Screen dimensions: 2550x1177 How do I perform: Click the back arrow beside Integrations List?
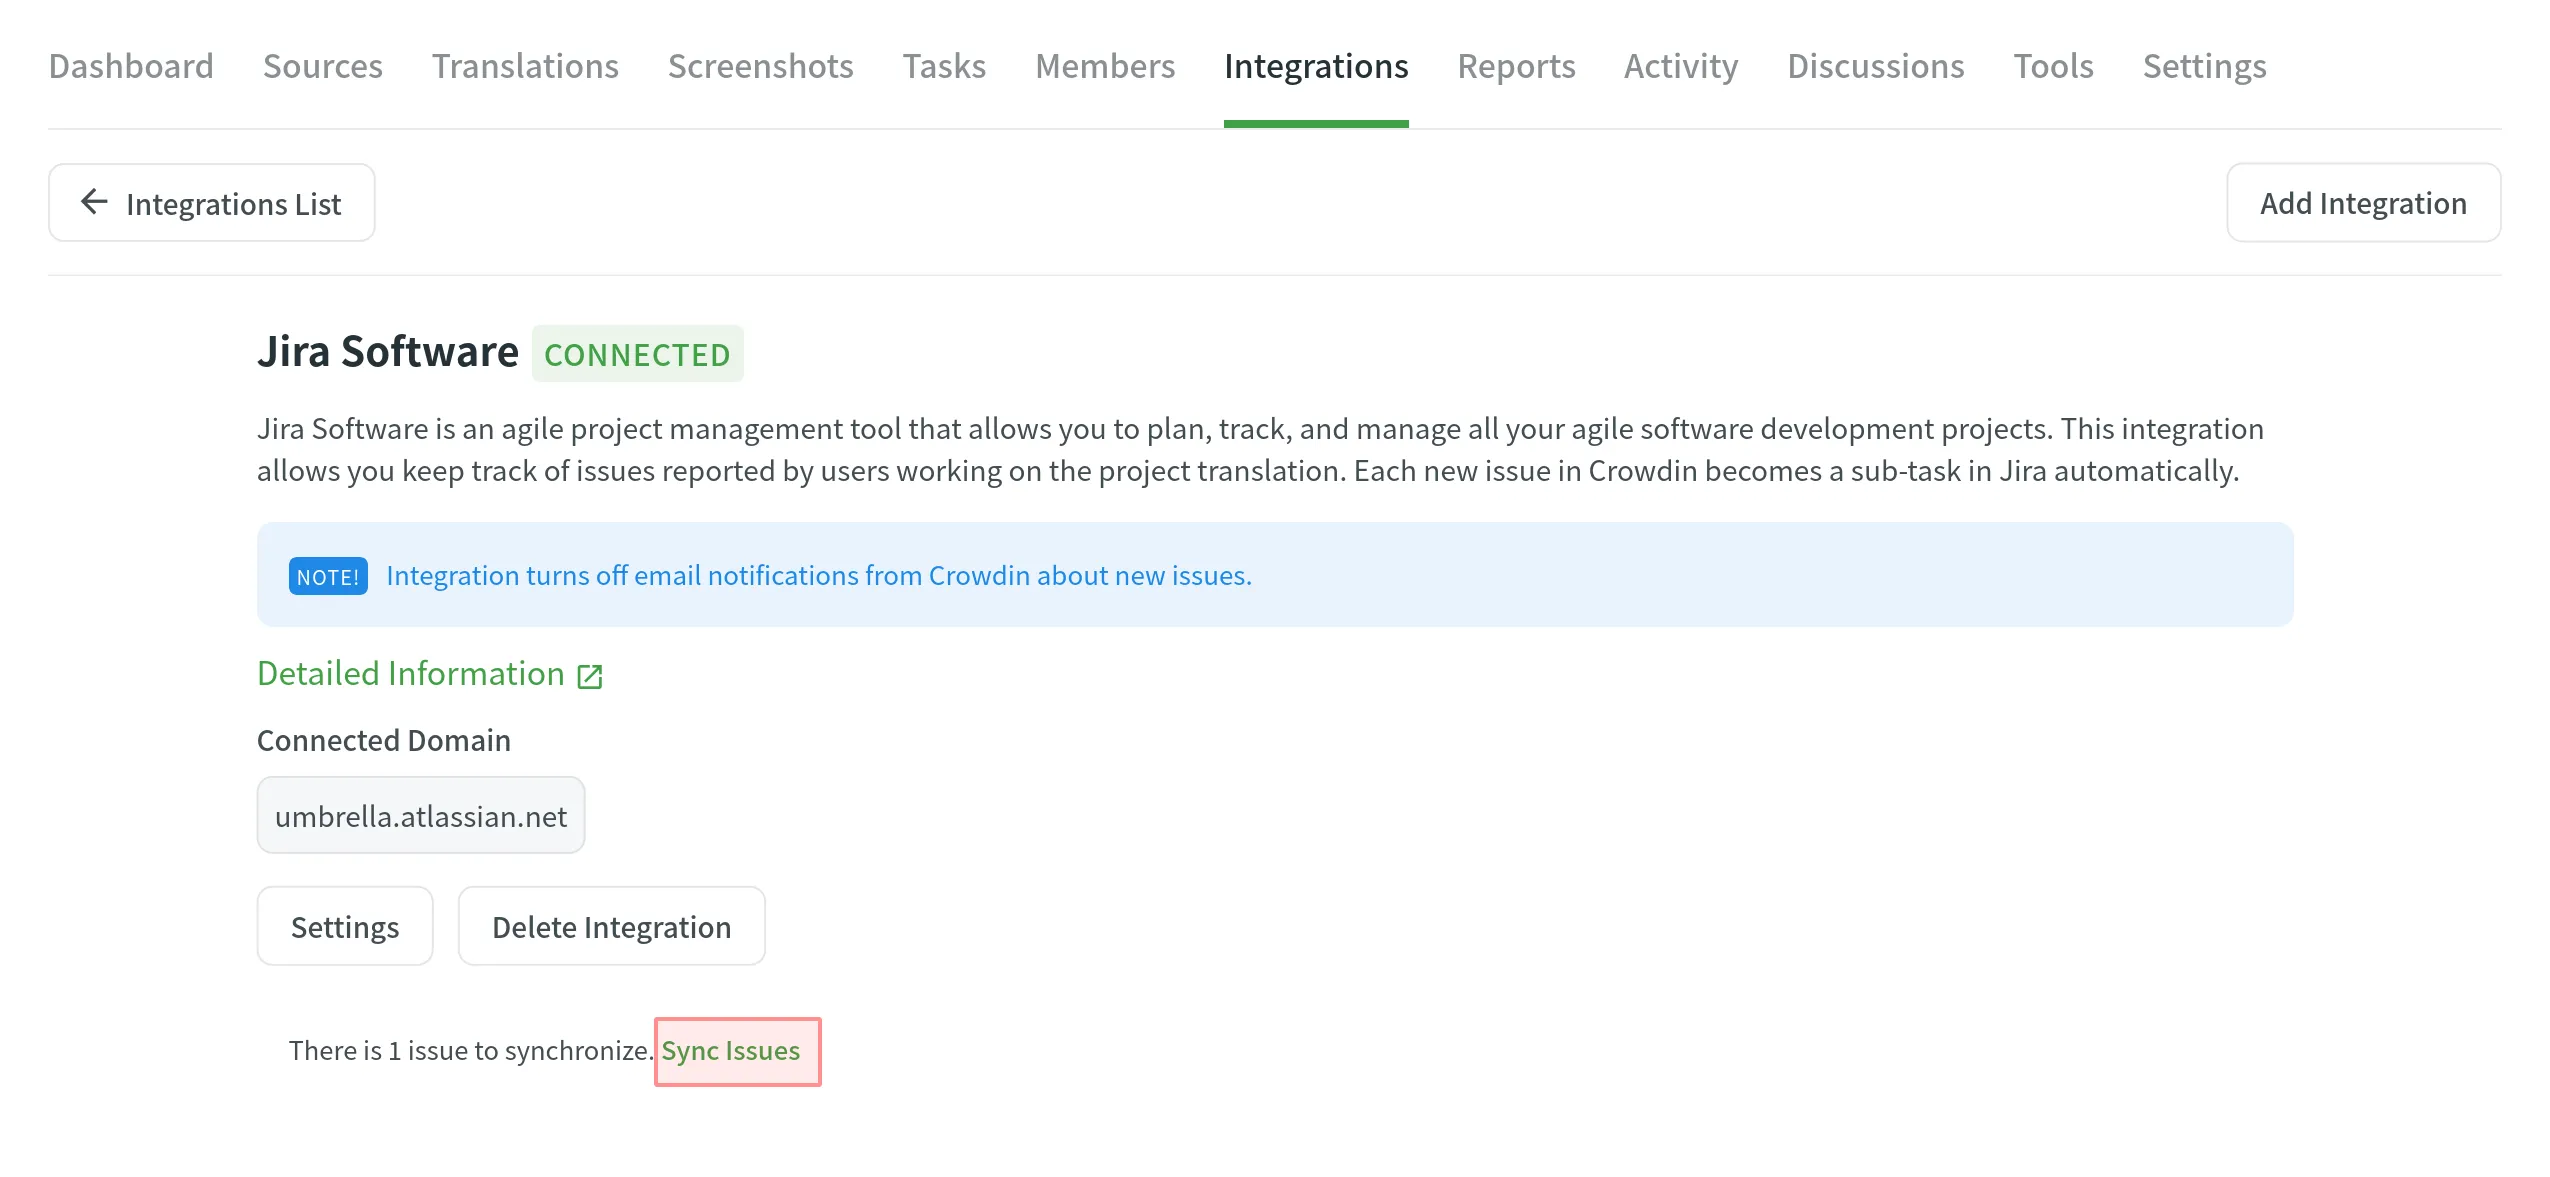tap(94, 202)
